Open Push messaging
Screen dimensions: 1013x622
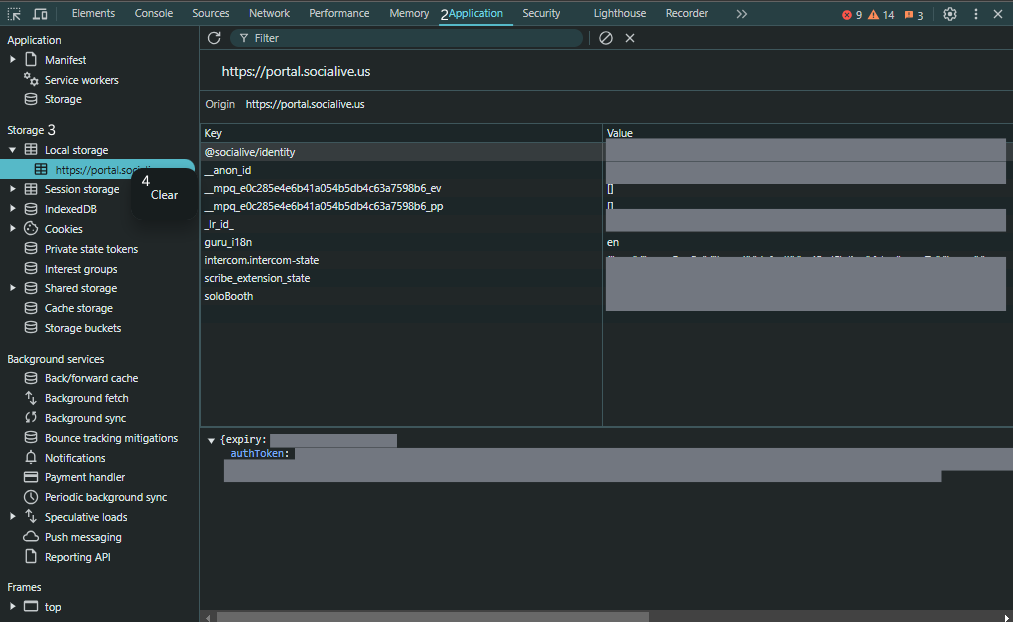(83, 537)
